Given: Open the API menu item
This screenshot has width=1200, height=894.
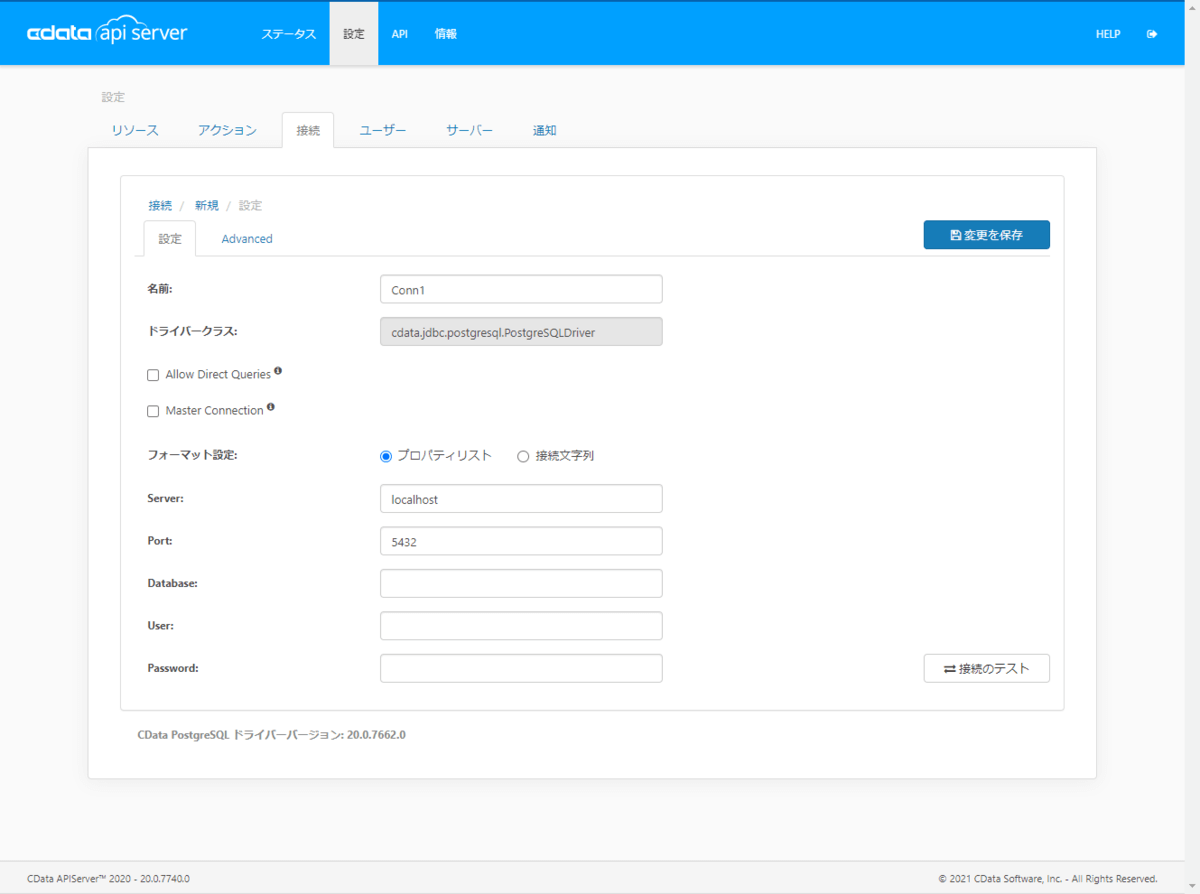Looking at the screenshot, I should (399, 34).
